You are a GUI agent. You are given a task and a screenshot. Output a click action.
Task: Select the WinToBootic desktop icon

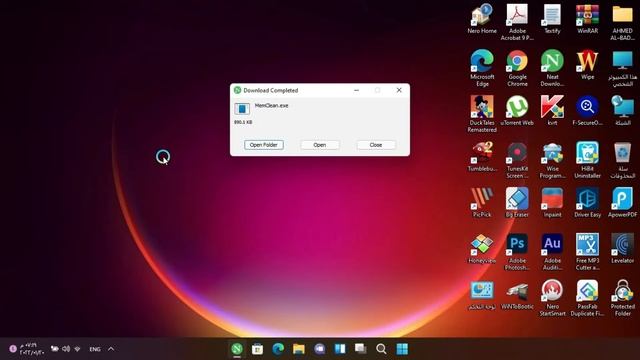point(517,294)
